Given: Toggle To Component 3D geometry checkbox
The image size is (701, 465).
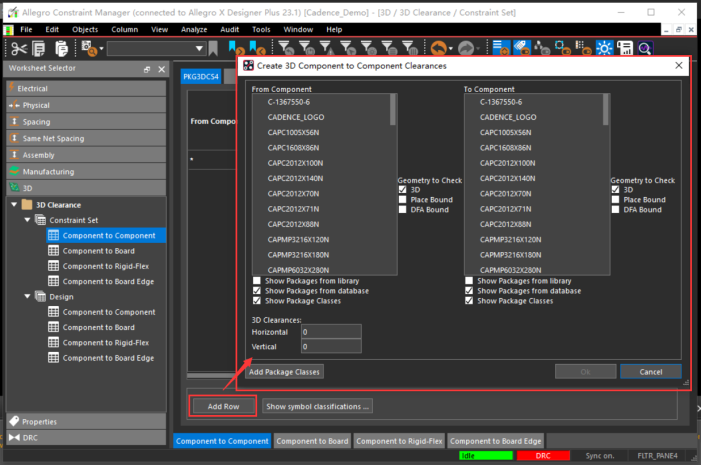Looking at the screenshot, I should (615, 190).
